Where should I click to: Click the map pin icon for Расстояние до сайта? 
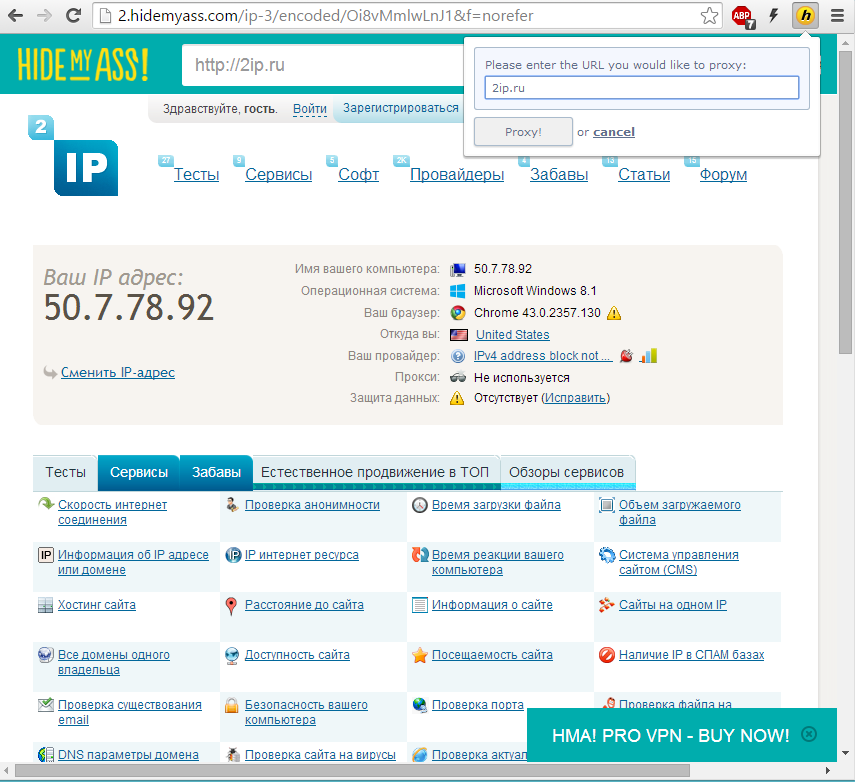point(231,606)
